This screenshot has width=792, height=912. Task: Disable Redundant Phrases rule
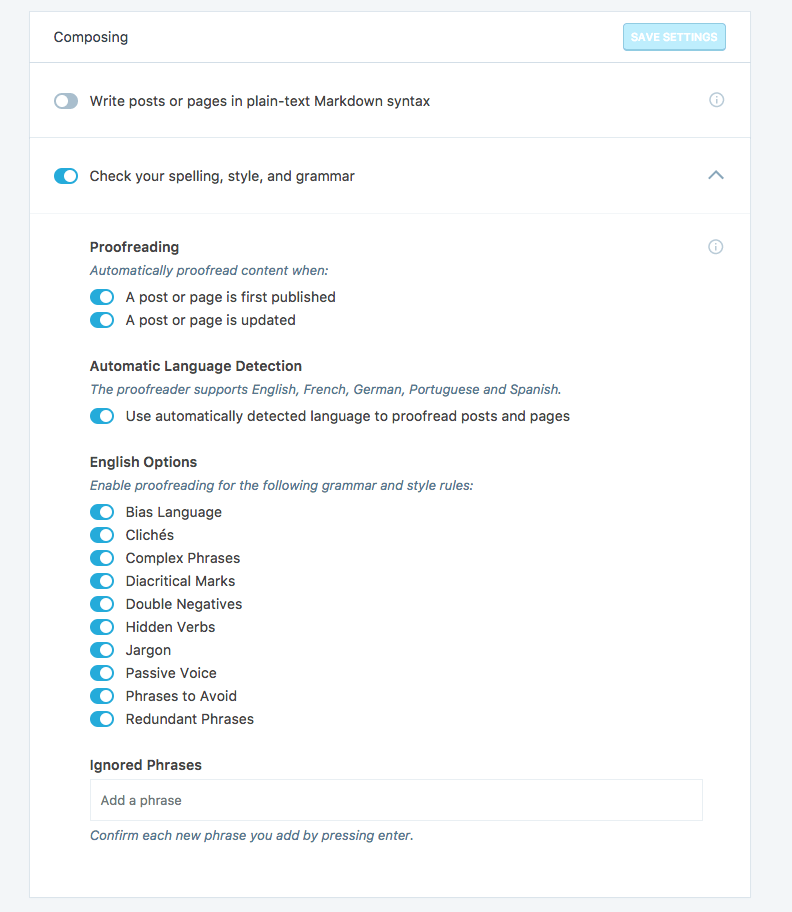[x=102, y=719]
